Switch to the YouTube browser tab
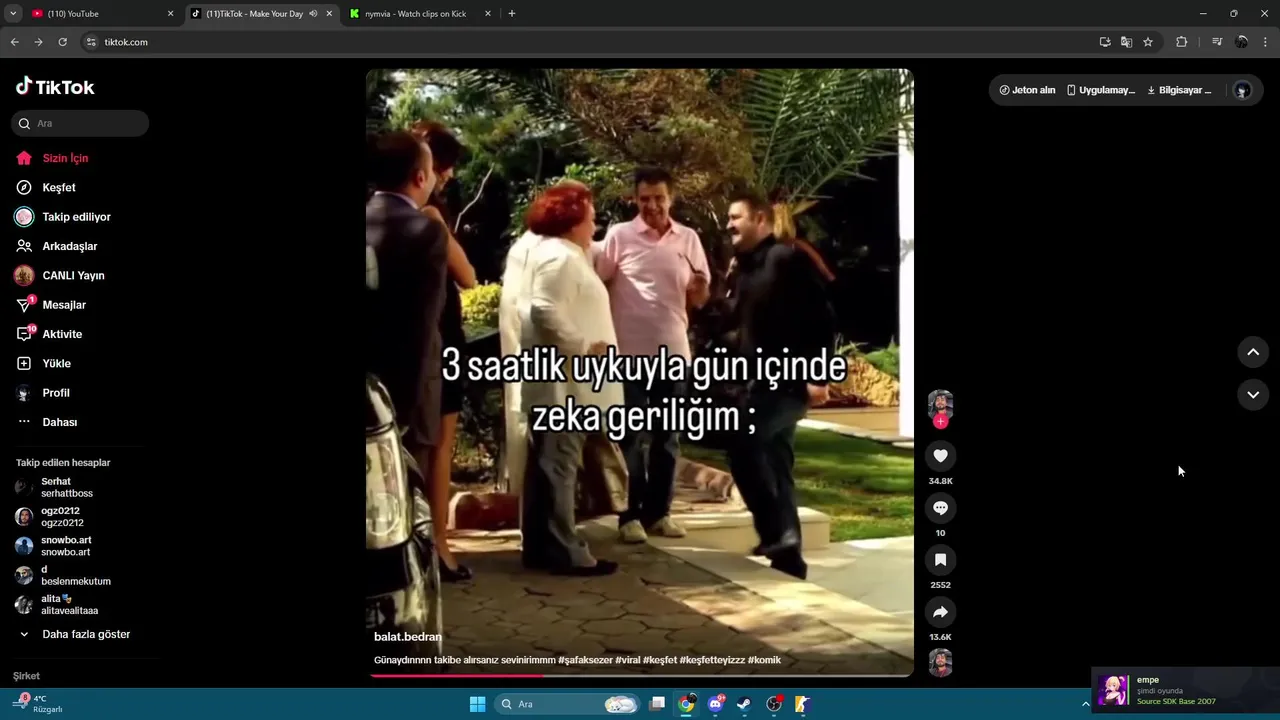This screenshot has width=1280, height=720. (103, 14)
